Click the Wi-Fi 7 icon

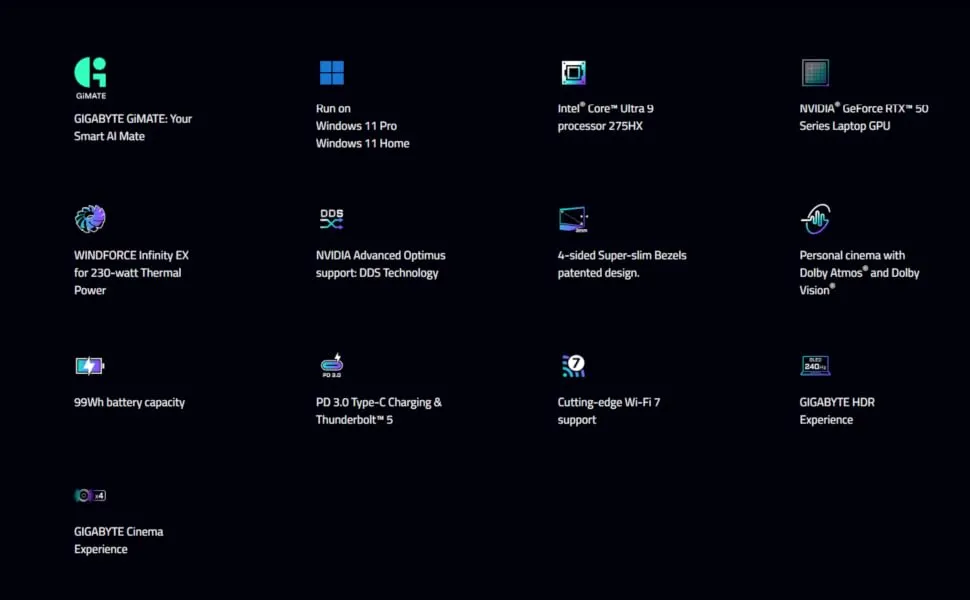click(573, 366)
